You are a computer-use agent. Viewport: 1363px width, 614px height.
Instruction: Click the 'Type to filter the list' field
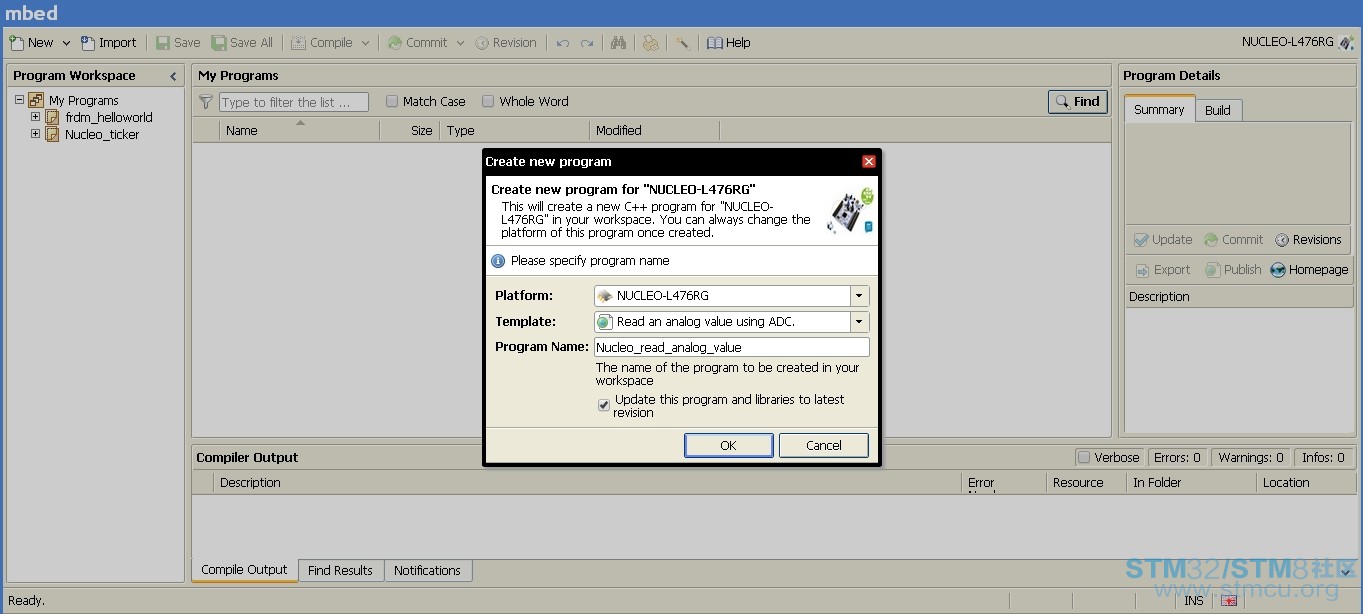[x=294, y=102]
